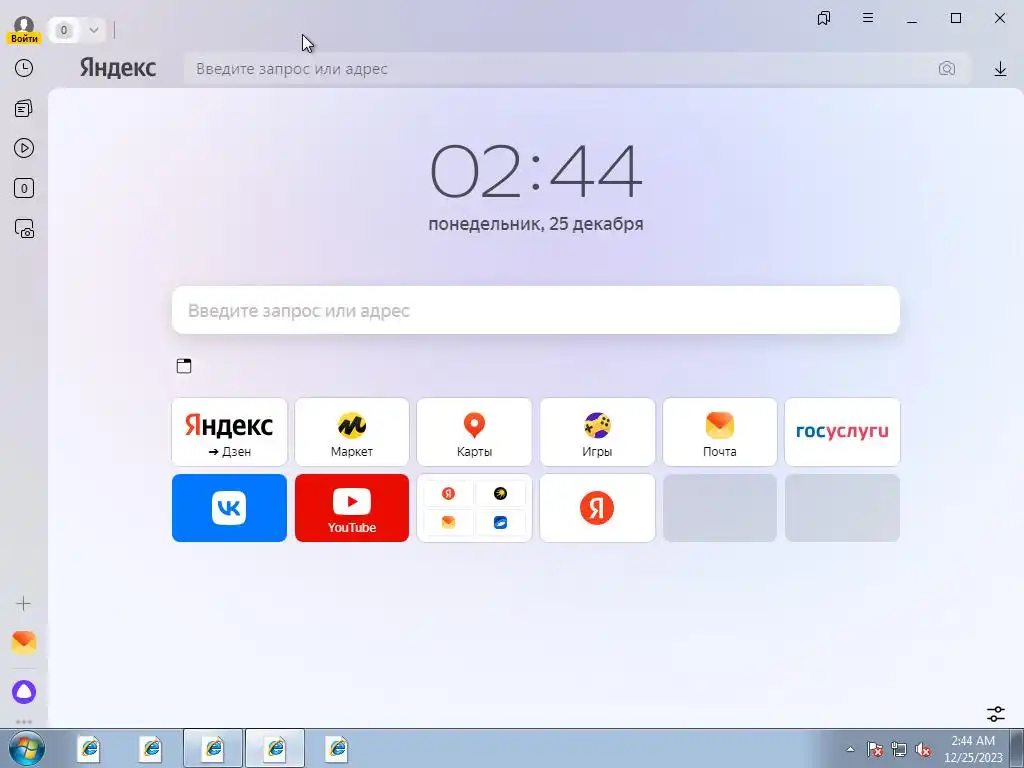1024x768 pixels.
Task: Add a sidebar app with plus icon
Action: click(24, 603)
